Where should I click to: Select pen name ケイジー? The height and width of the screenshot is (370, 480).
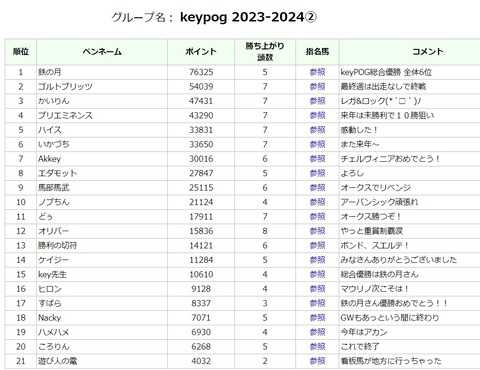53,260
